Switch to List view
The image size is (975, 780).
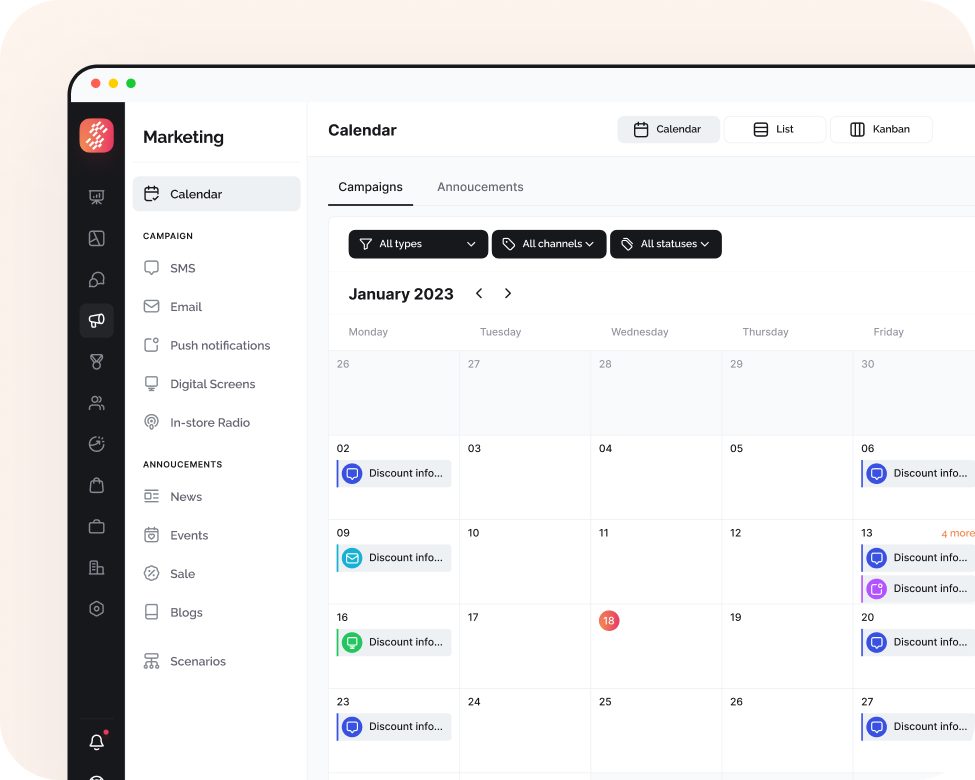point(775,129)
